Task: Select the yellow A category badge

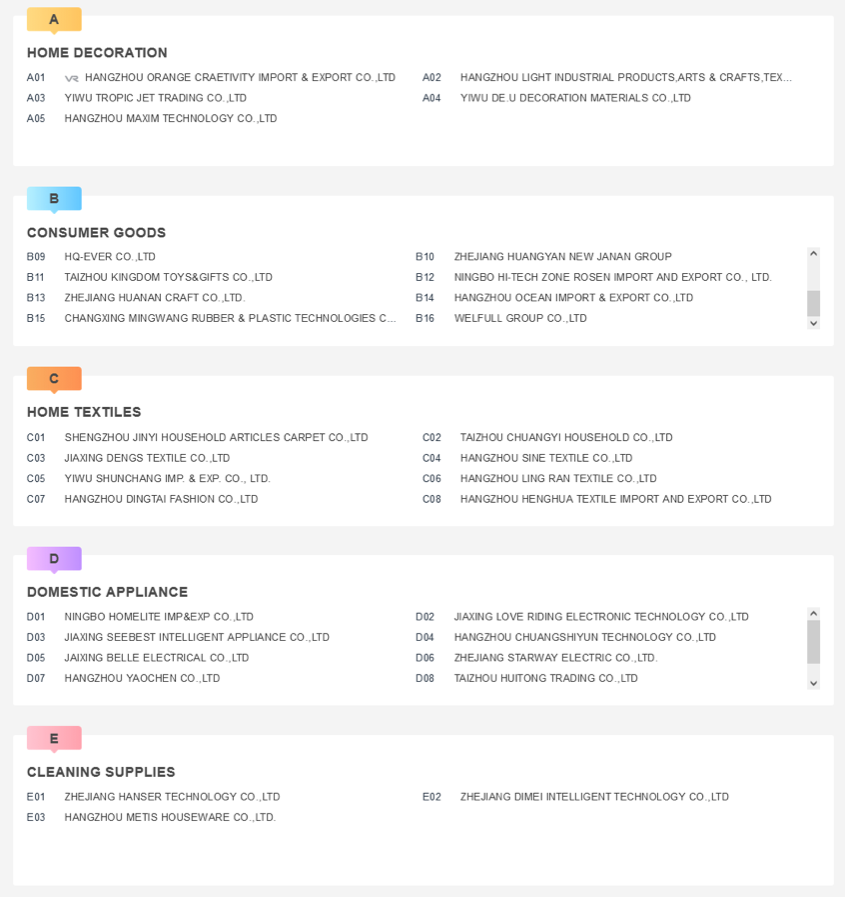Action: click(x=54, y=19)
